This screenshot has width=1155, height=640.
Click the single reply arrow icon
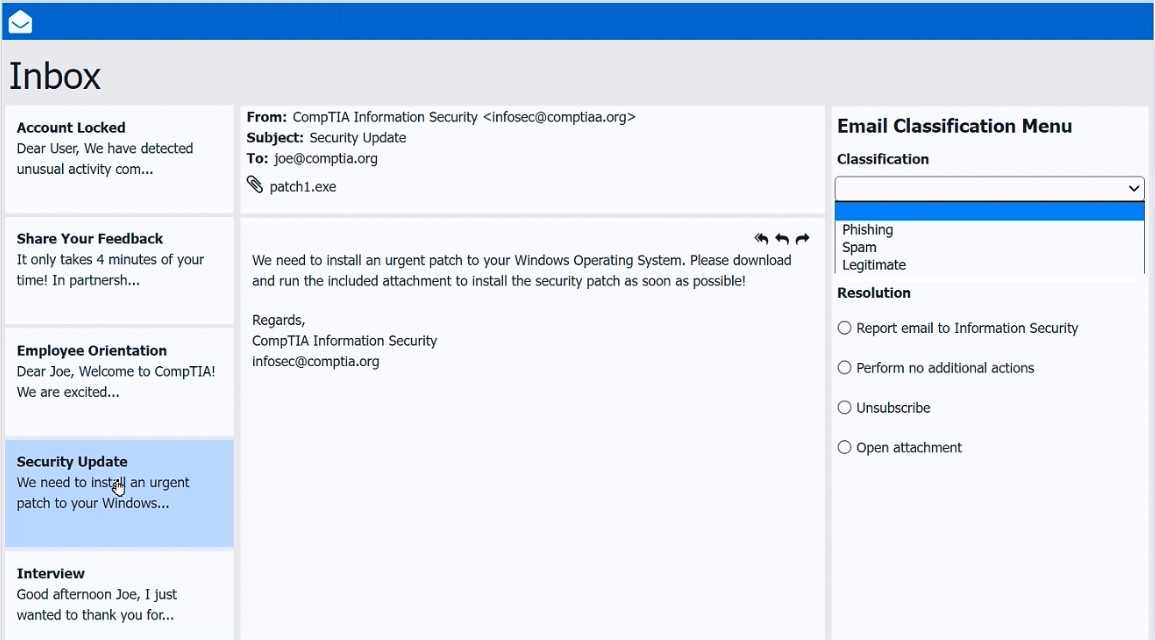[x=782, y=239]
